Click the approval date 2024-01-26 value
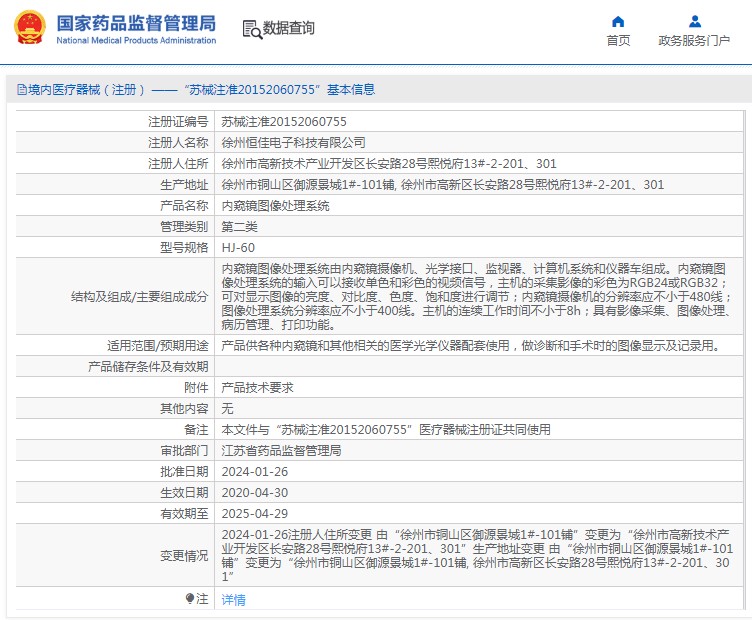This screenshot has height=620, width=752. pos(254,471)
